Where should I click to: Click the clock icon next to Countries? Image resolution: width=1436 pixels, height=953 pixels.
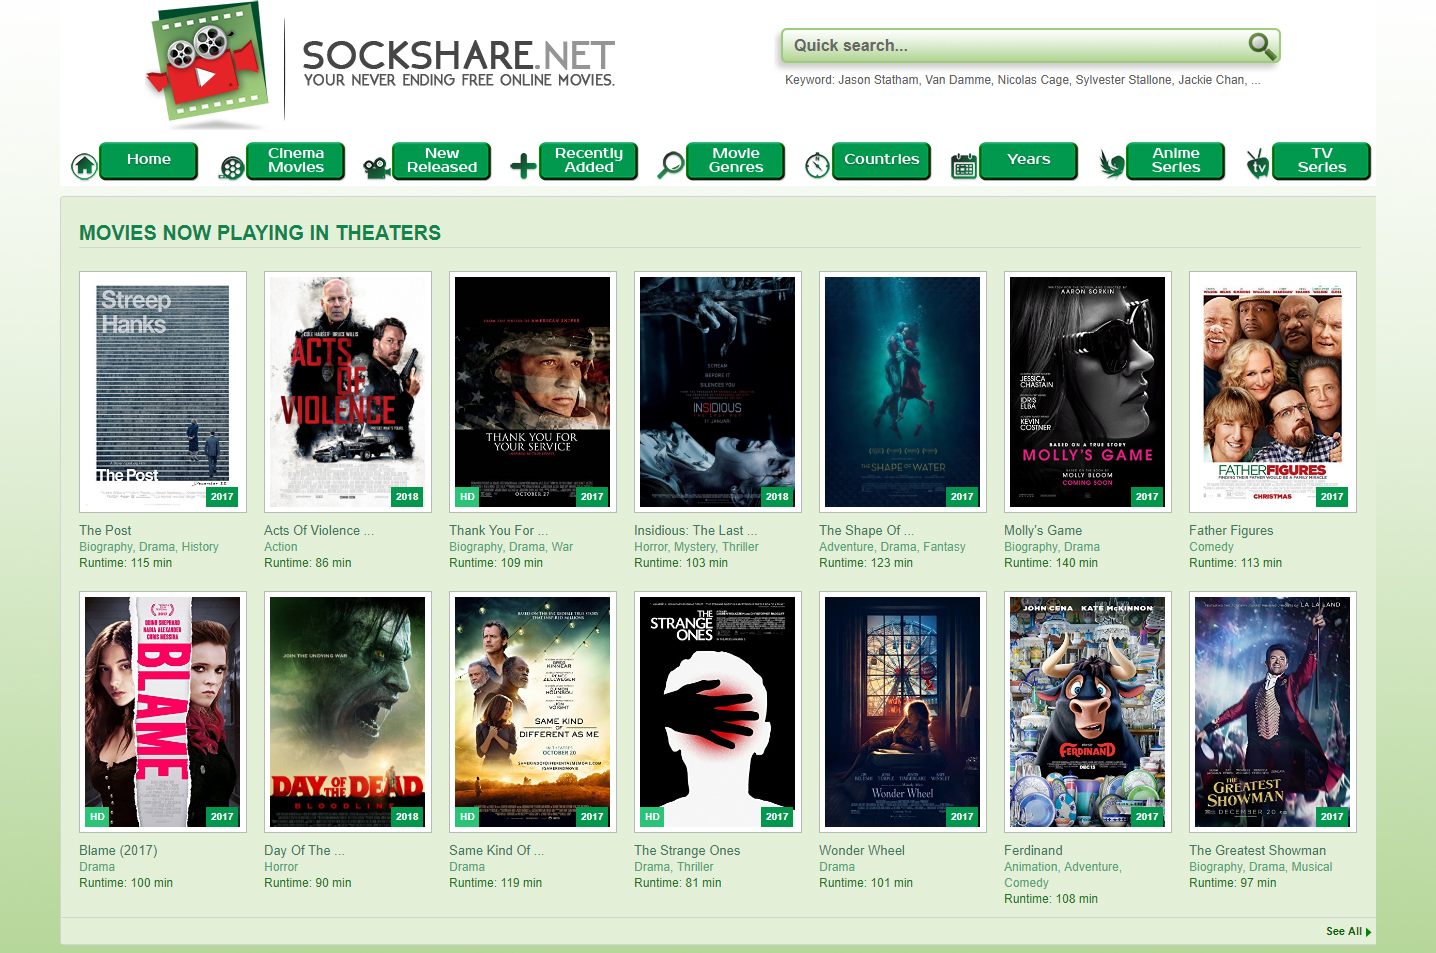(x=817, y=163)
